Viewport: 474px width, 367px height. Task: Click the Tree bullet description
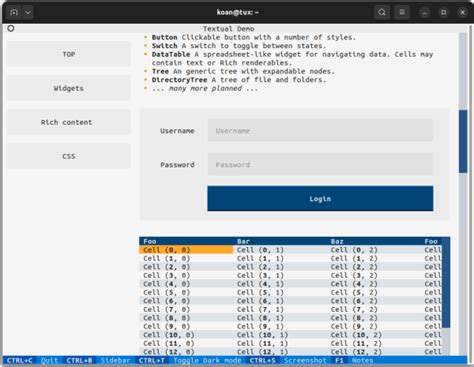click(243, 71)
